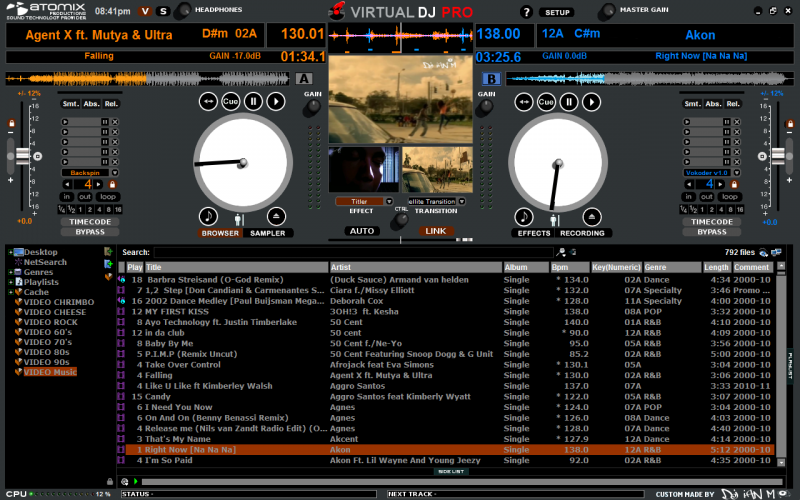Click the deck A pitch slider handle
800x500 pixels.
pos(22,156)
